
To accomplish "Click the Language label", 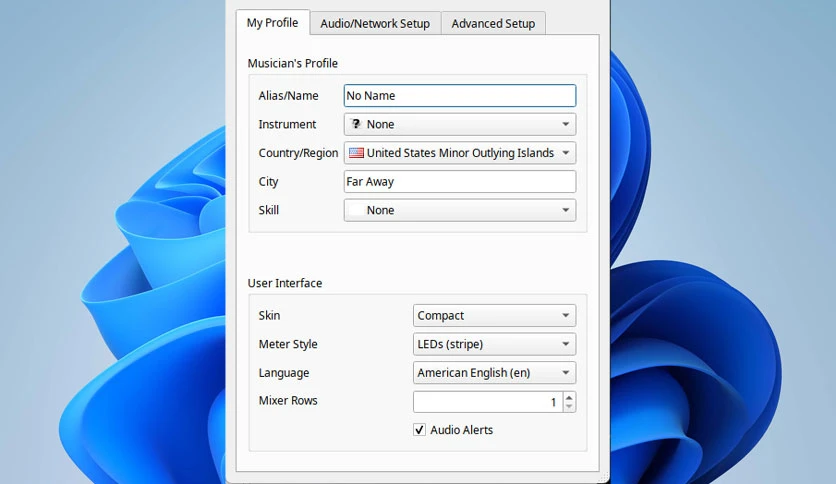I will (284, 373).
